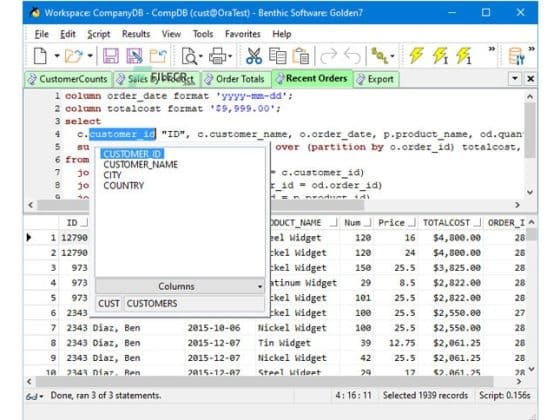Switch to the Export tab
The image size is (560, 420).
[376, 79]
